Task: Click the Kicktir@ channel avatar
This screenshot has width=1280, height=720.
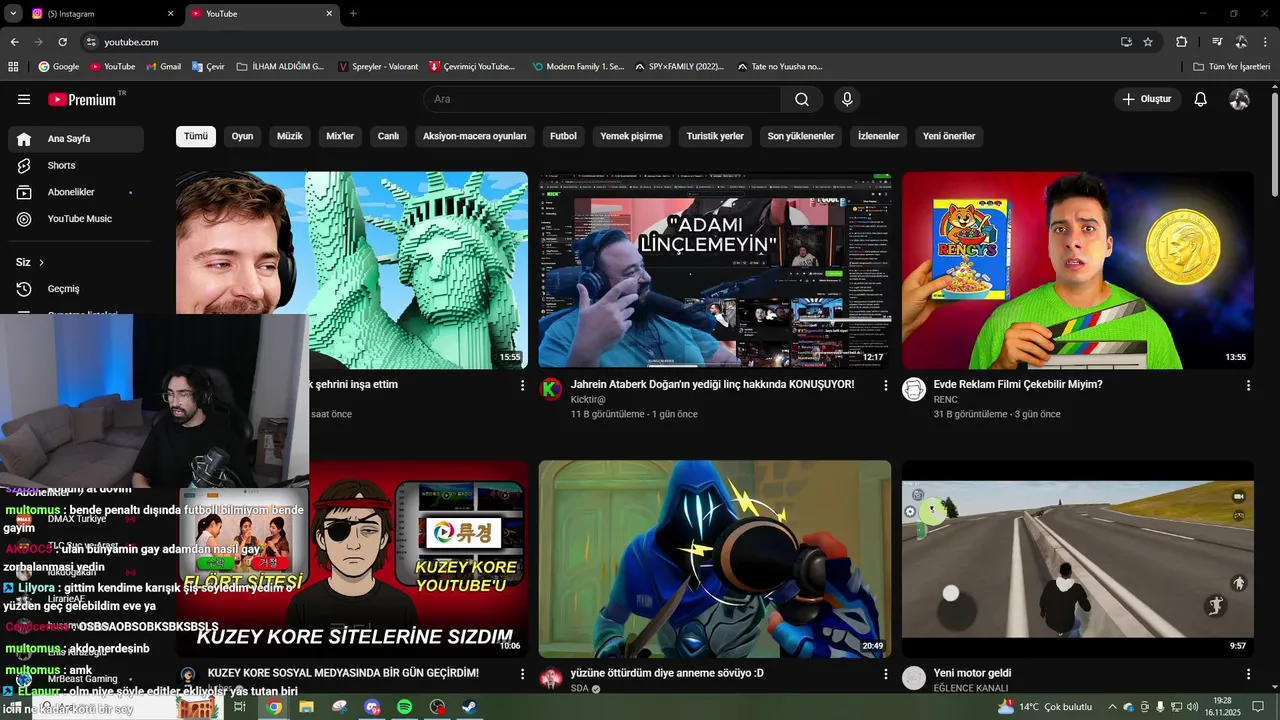Action: [551, 390]
